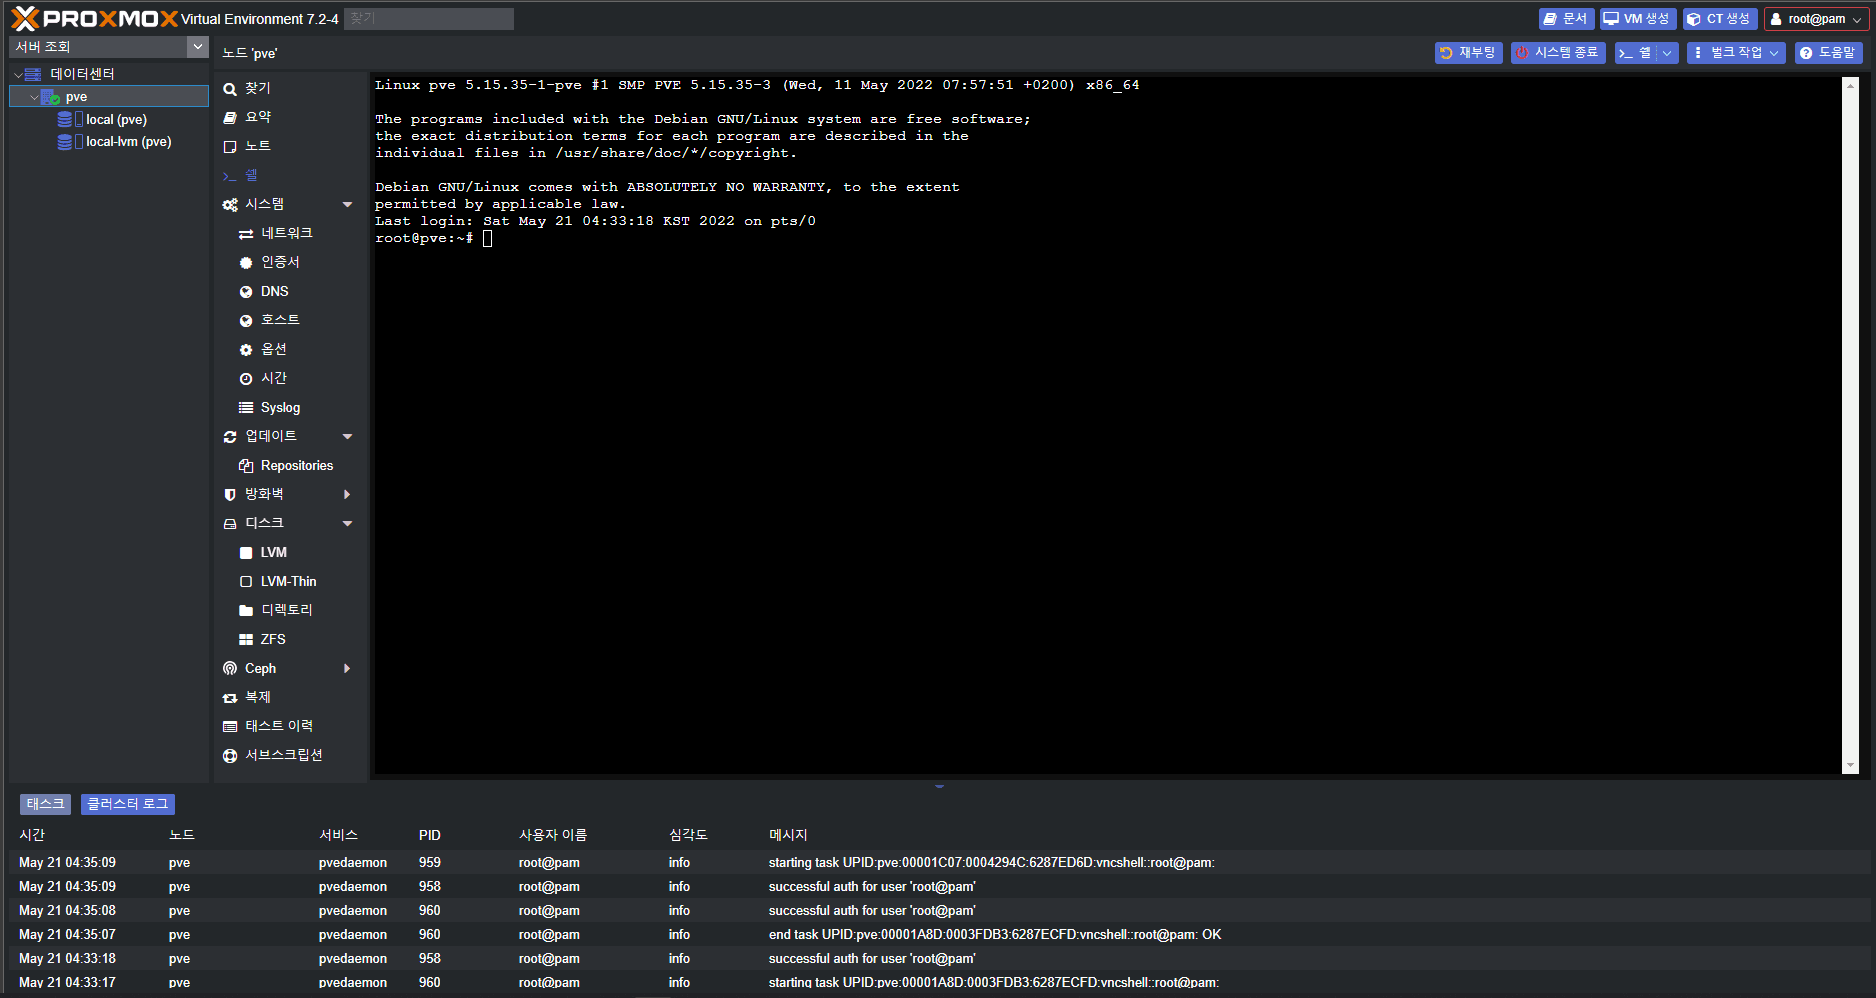Screen dimensions: 1876x998
Task: Switch to the 태스크 tab
Action: click(45, 804)
